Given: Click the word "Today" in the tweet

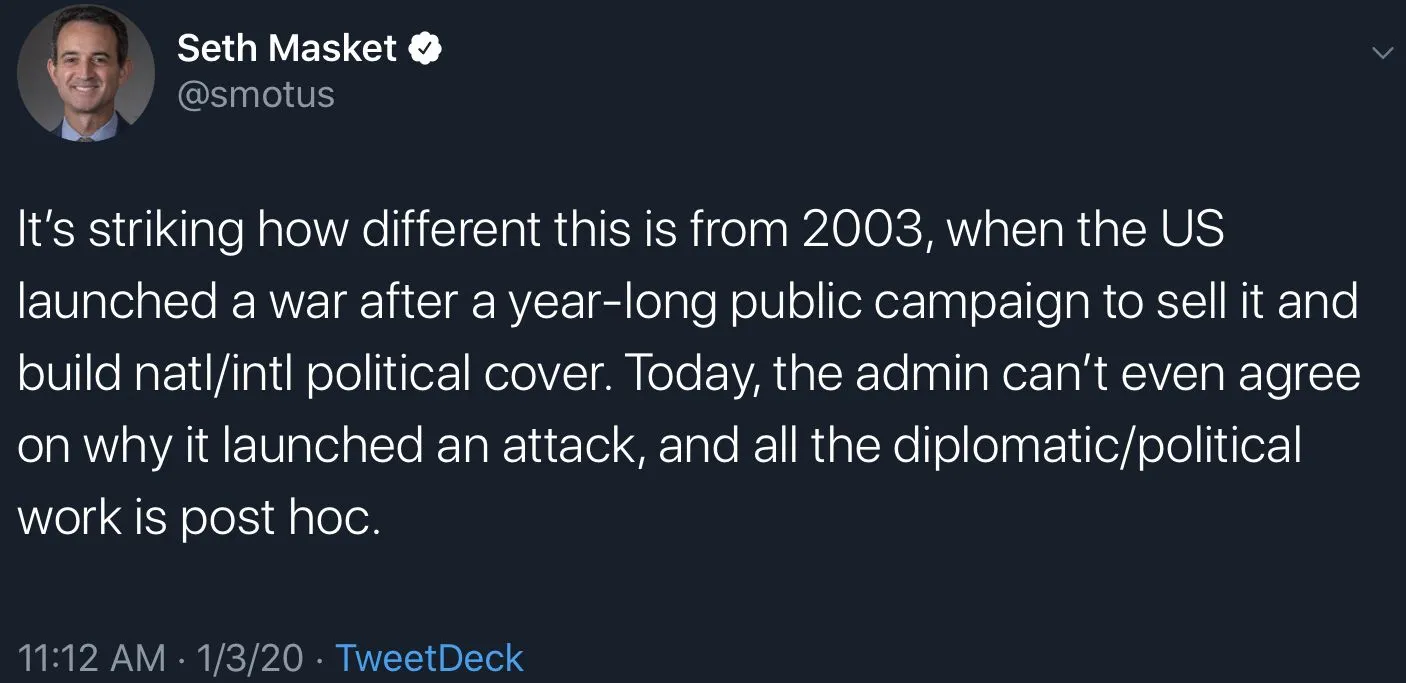Looking at the screenshot, I should pyautogui.click(x=682, y=374).
